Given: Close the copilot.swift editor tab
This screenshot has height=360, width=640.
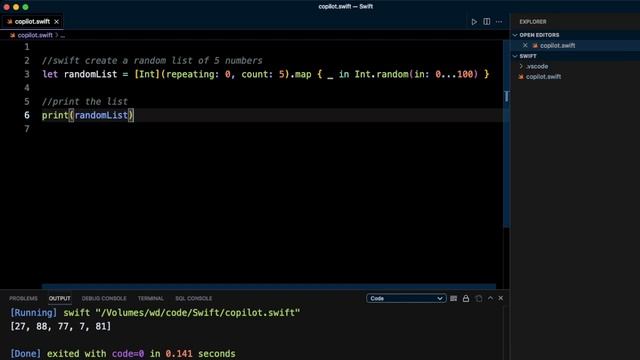Looking at the screenshot, I should pos(56,22).
